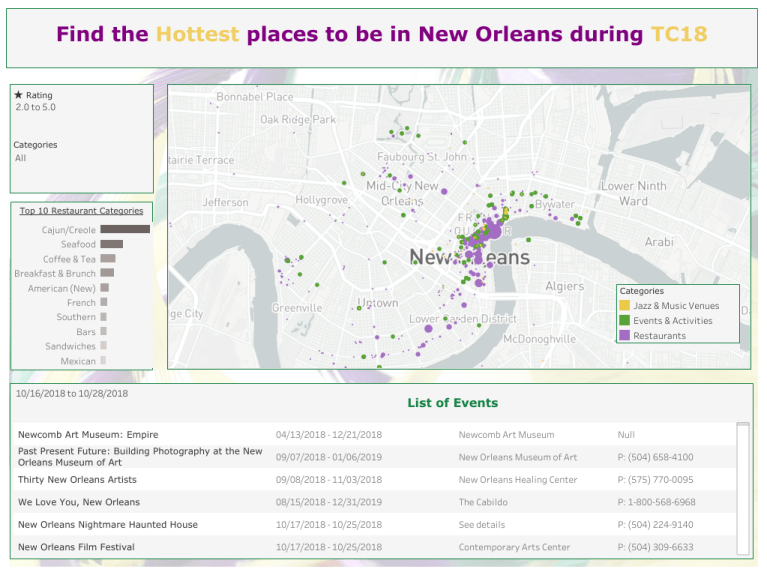Select the Coffee & Tea bar

point(108,258)
